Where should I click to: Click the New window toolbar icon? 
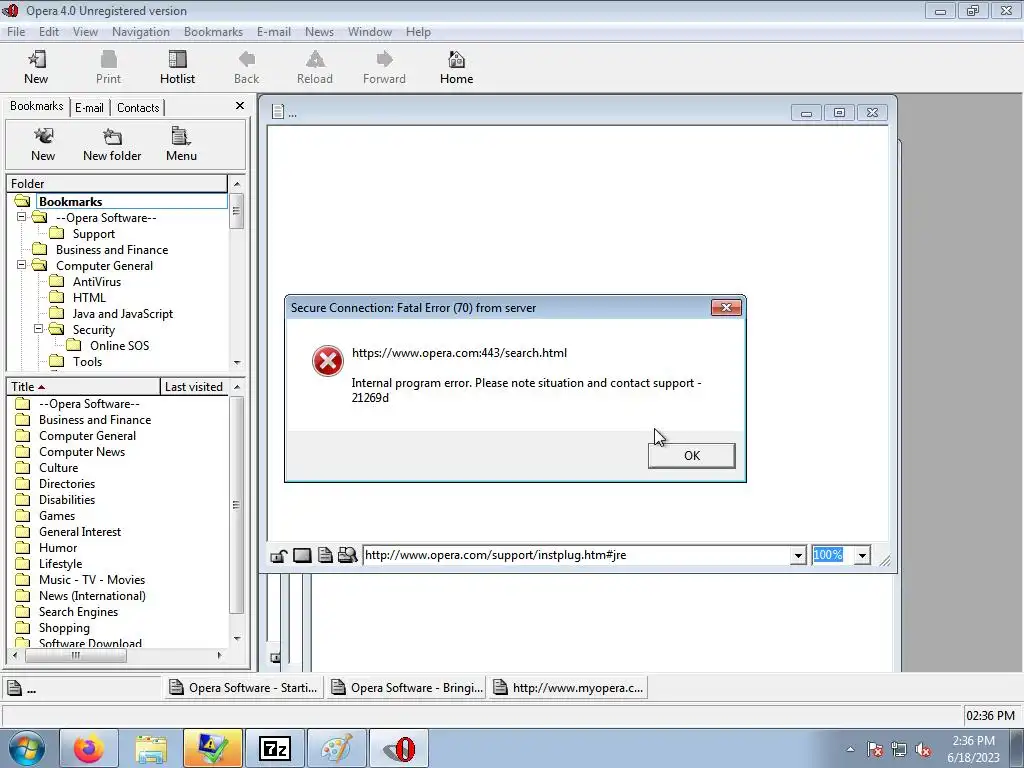click(37, 60)
